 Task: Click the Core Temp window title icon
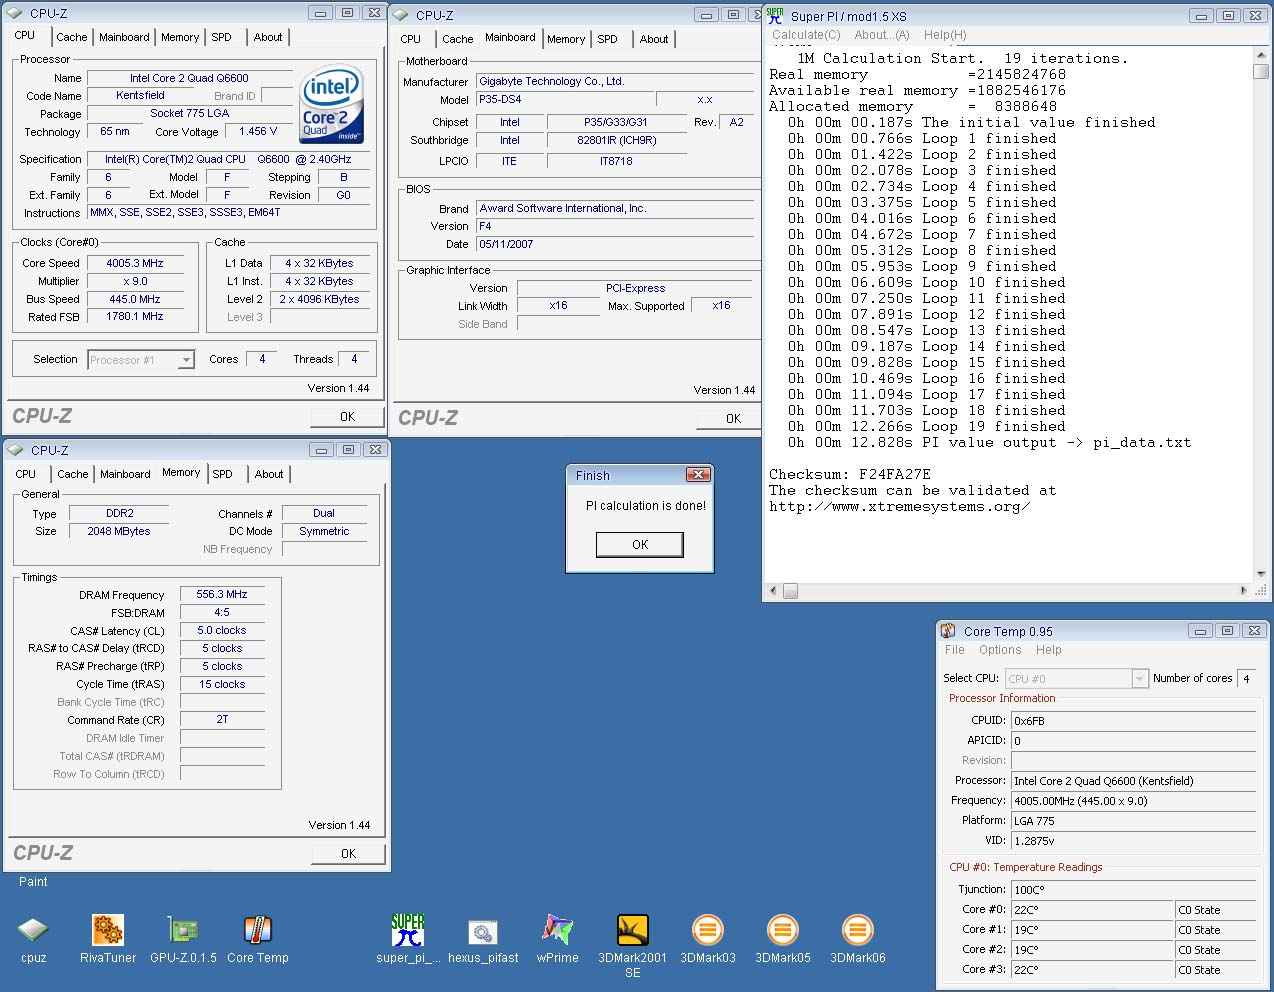[x=948, y=631]
